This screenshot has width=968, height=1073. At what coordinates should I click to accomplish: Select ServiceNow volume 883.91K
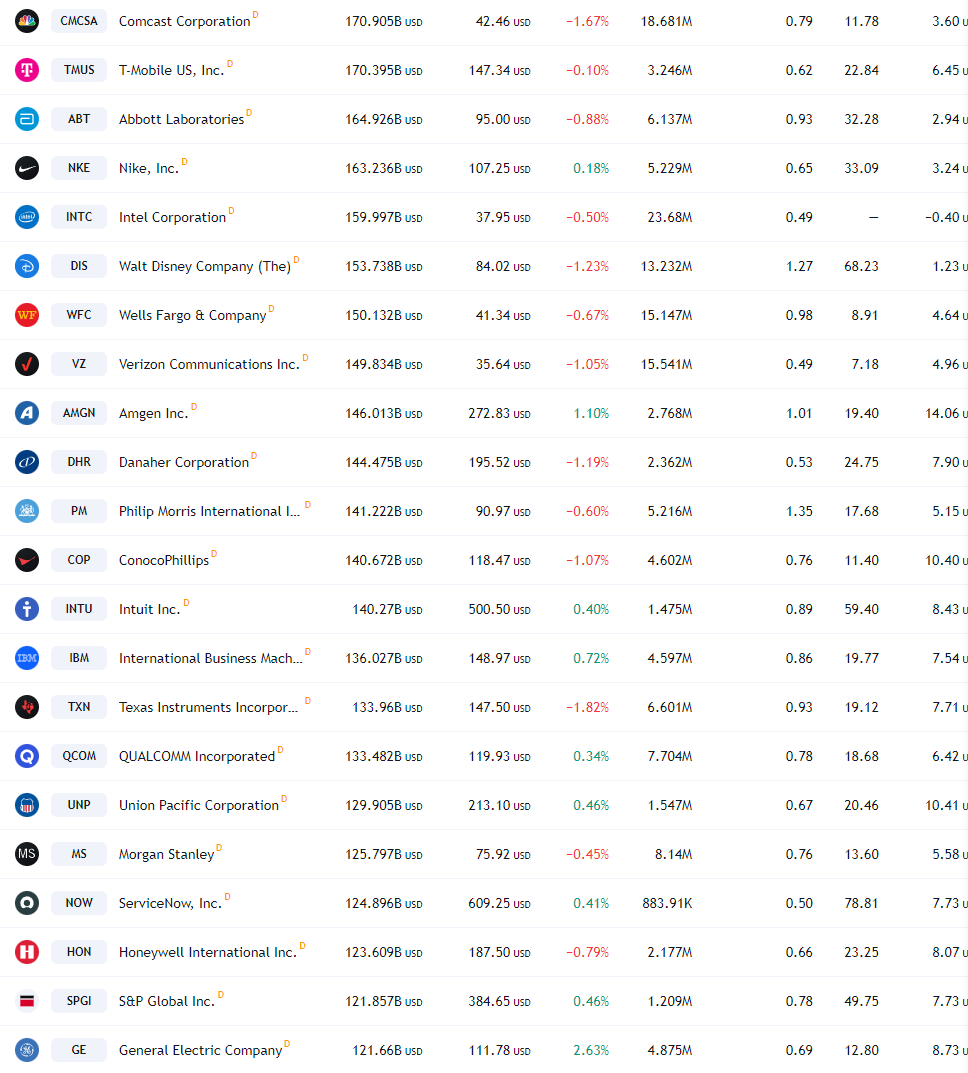coord(667,903)
